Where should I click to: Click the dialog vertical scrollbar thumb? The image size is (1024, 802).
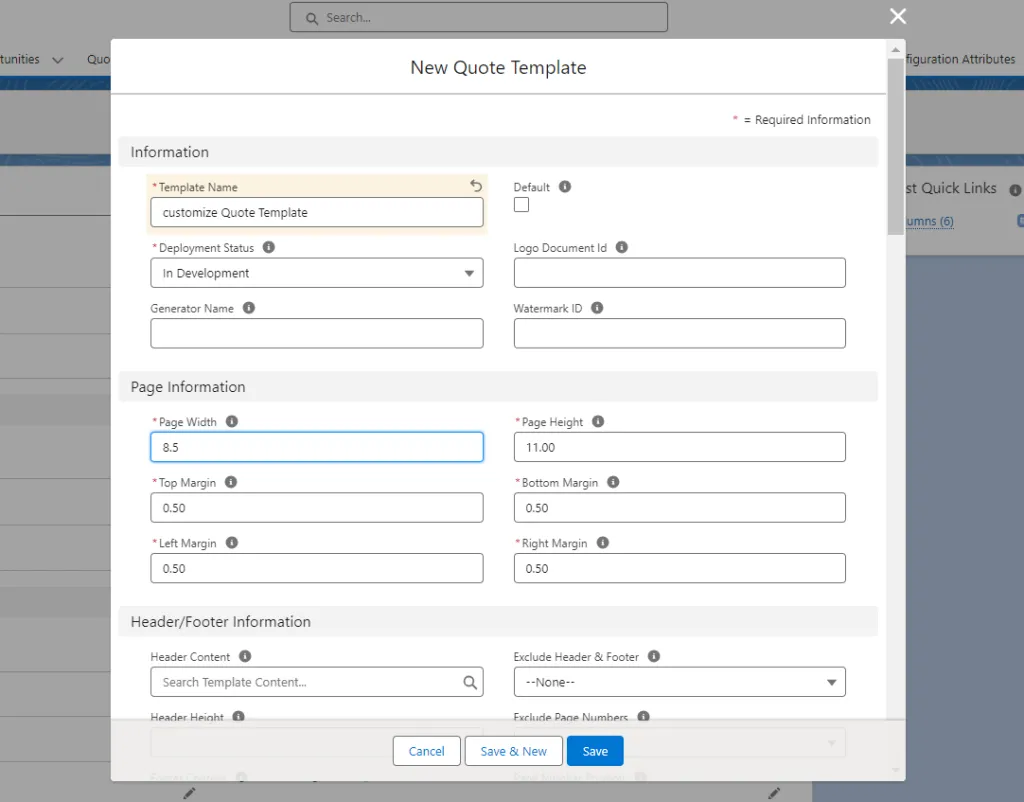click(895, 146)
